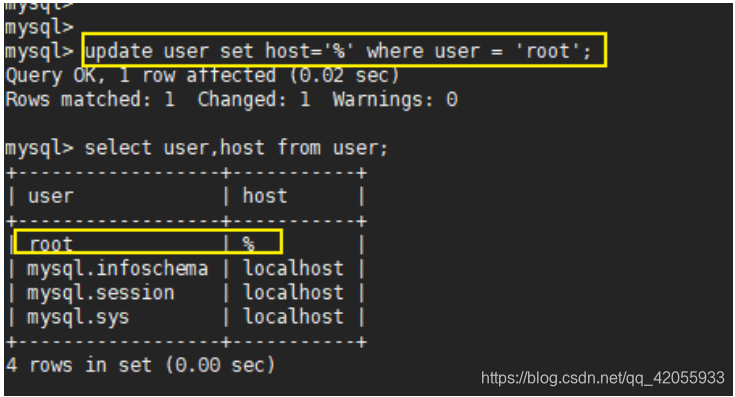This screenshot has width=735, height=397.
Task: Click the 'Rows matched: 1' text
Action: coord(90,99)
